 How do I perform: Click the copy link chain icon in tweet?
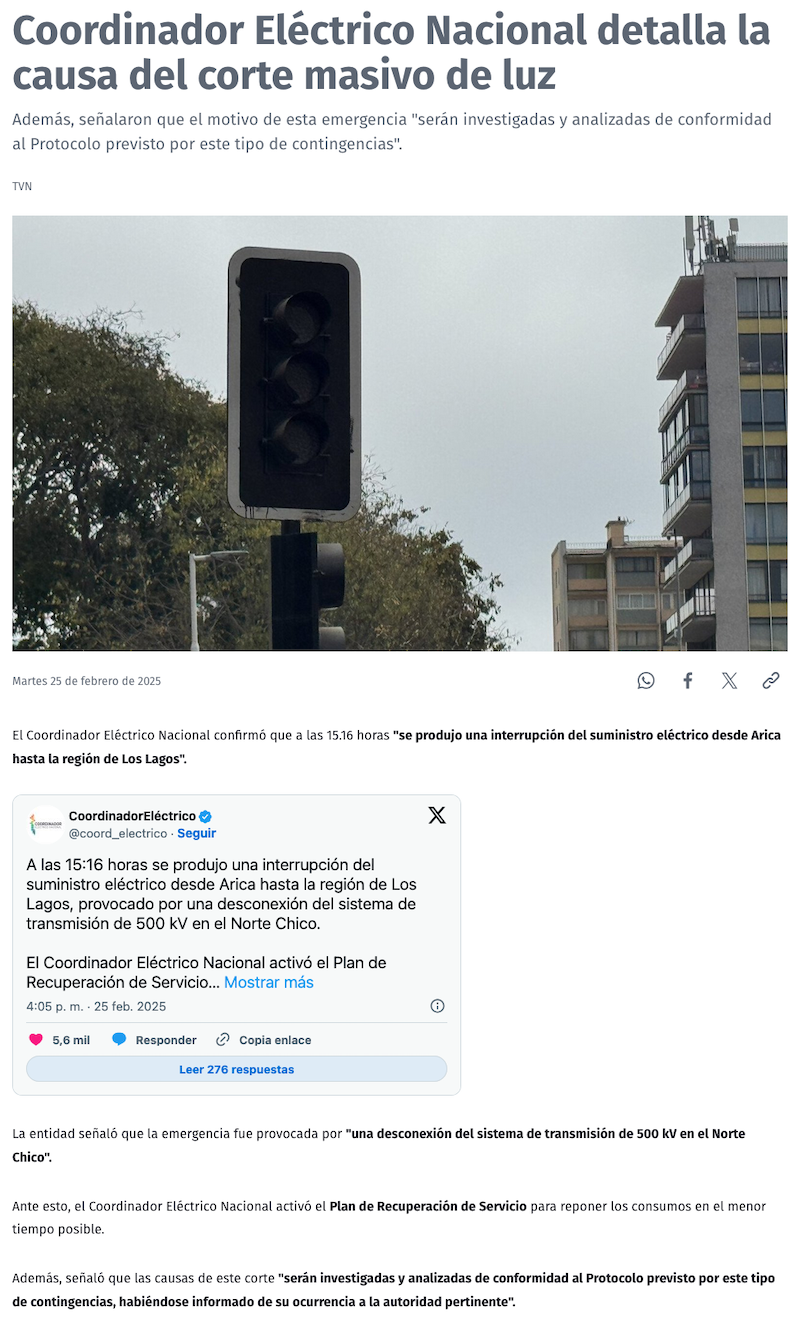223,1040
